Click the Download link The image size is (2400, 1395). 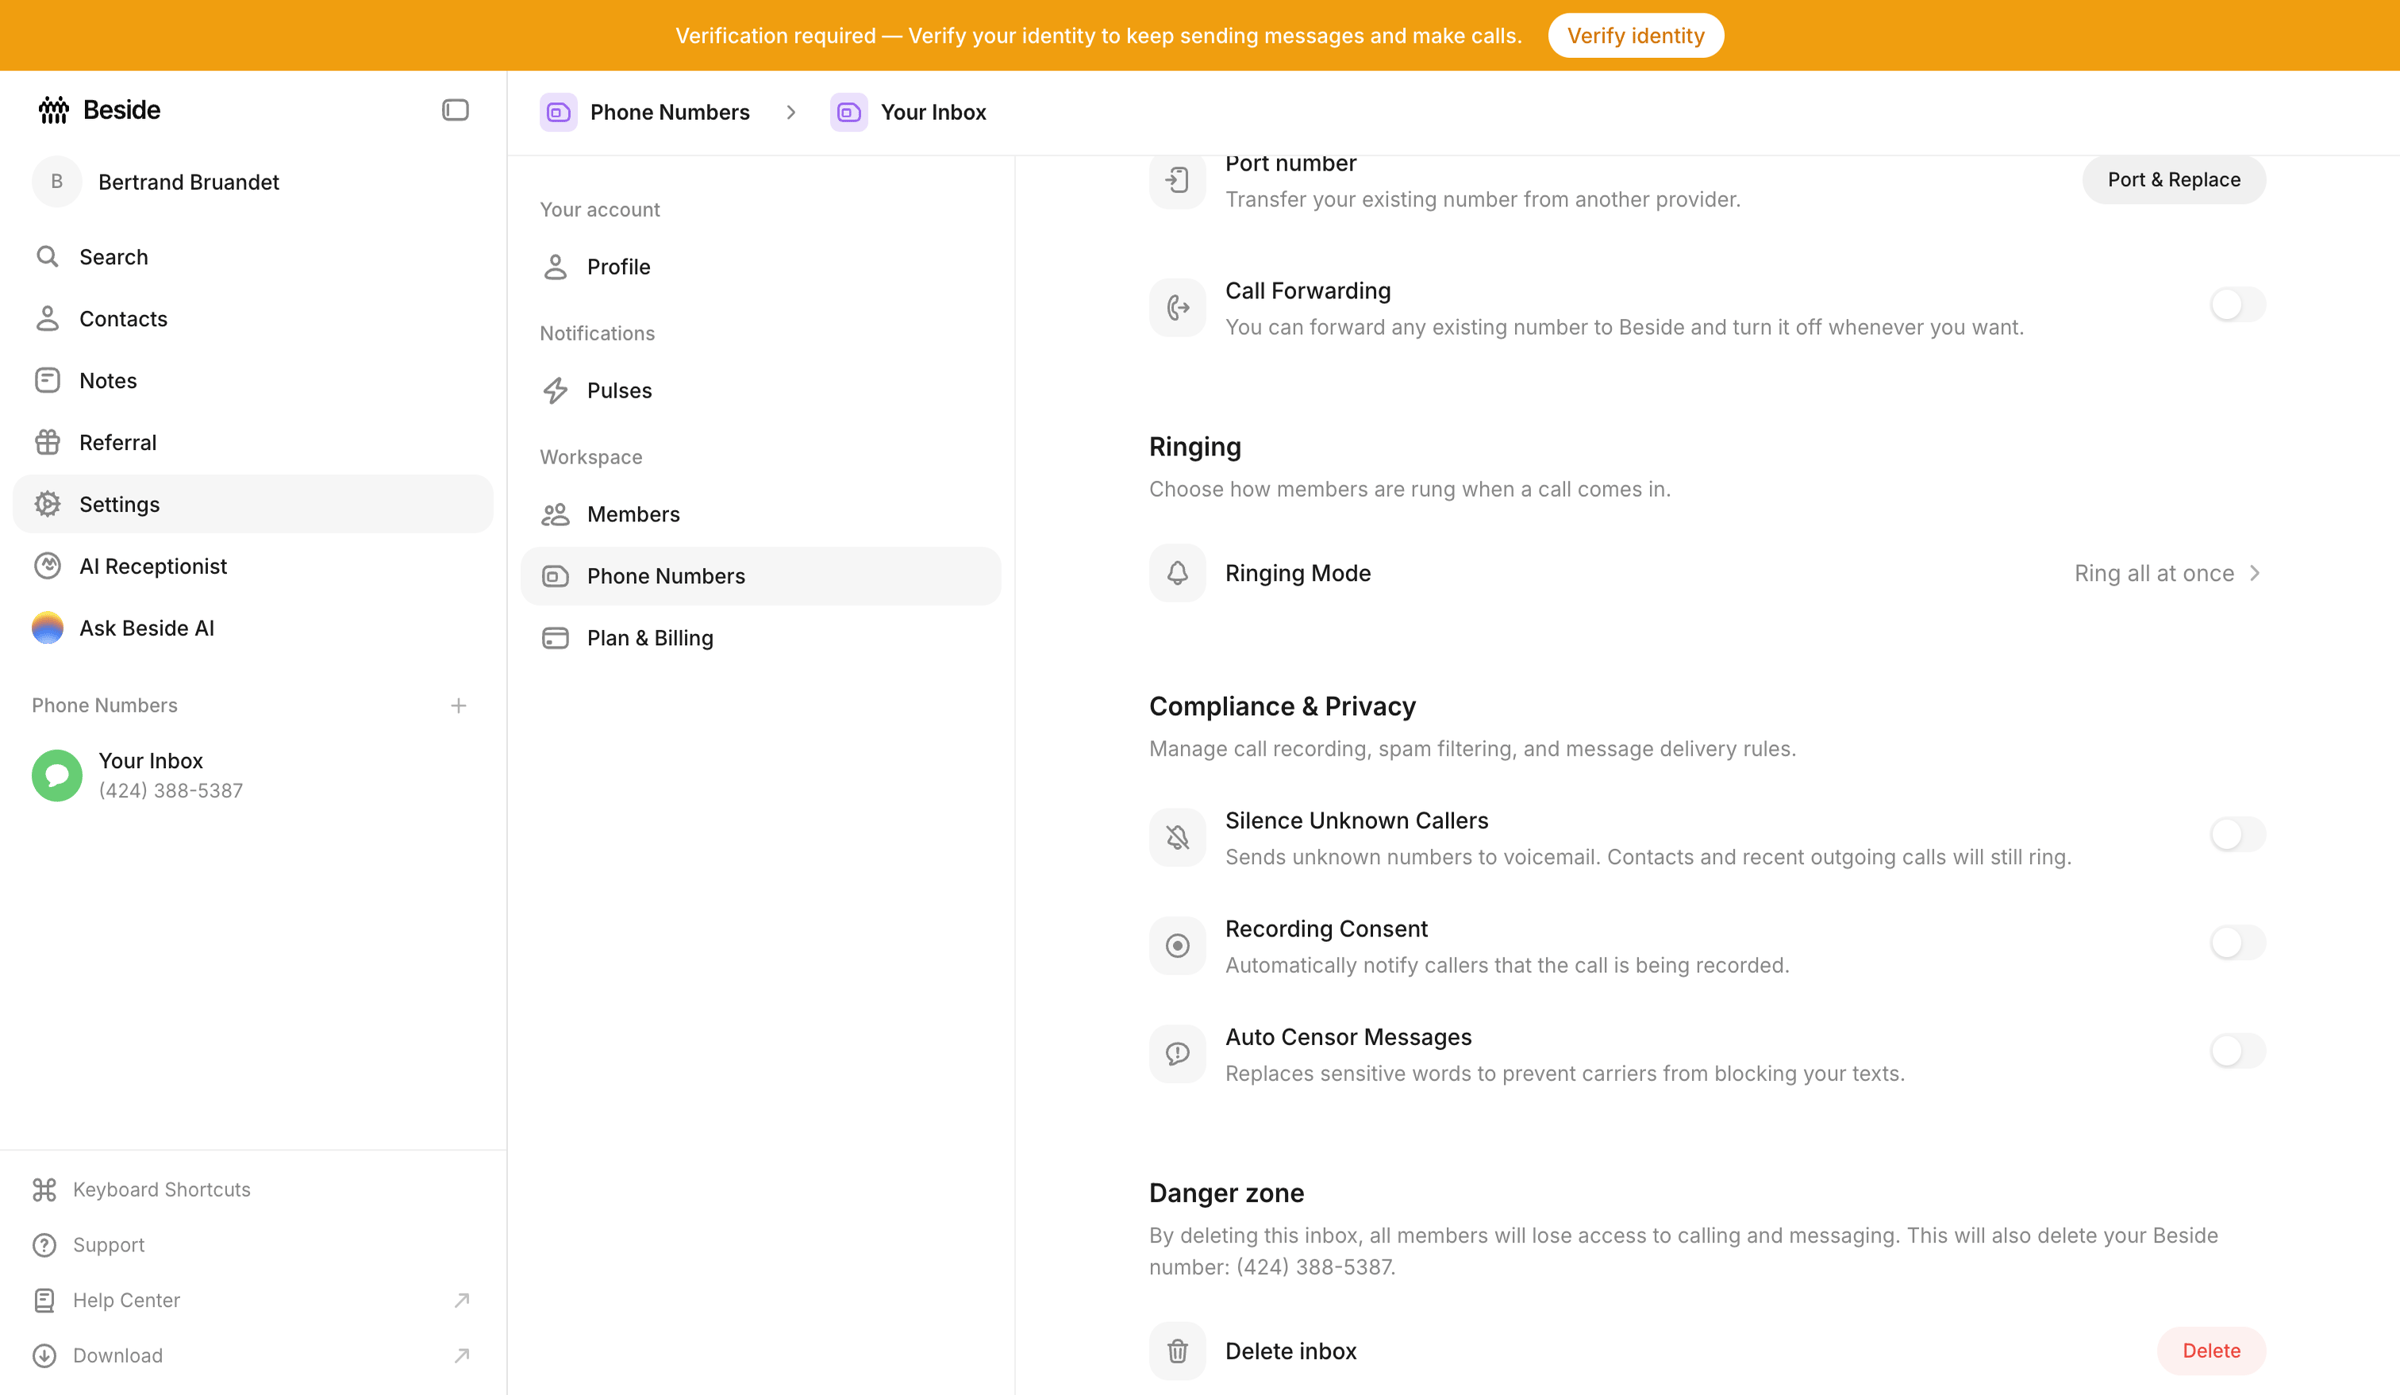click(x=117, y=1356)
